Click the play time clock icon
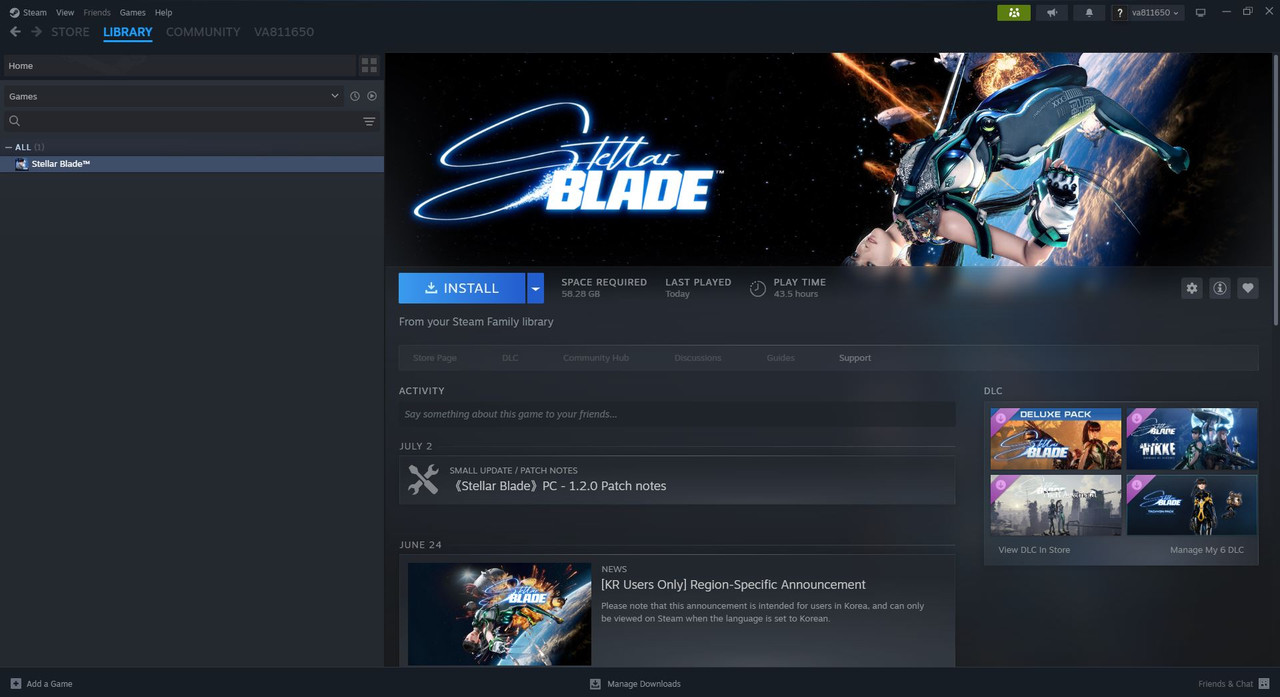The image size is (1280, 697). [758, 289]
